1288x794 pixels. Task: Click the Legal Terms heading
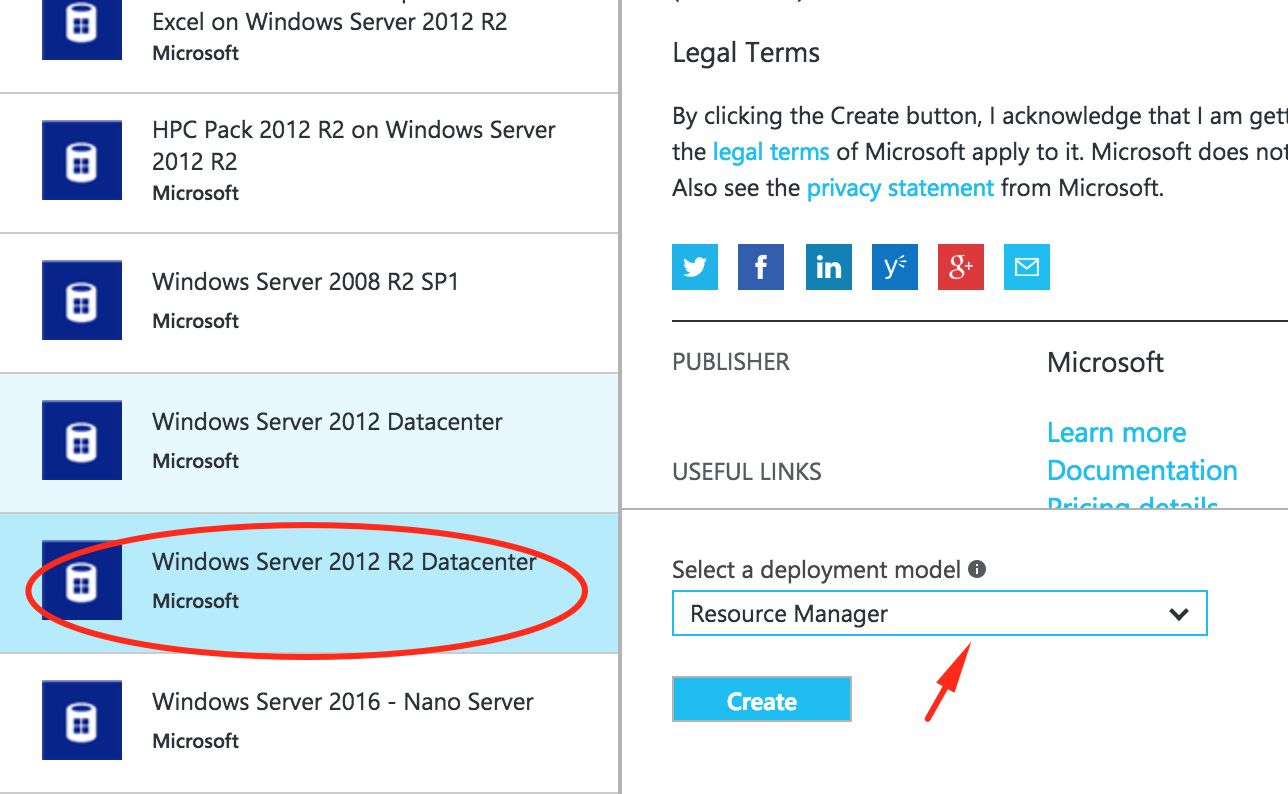click(x=746, y=53)
